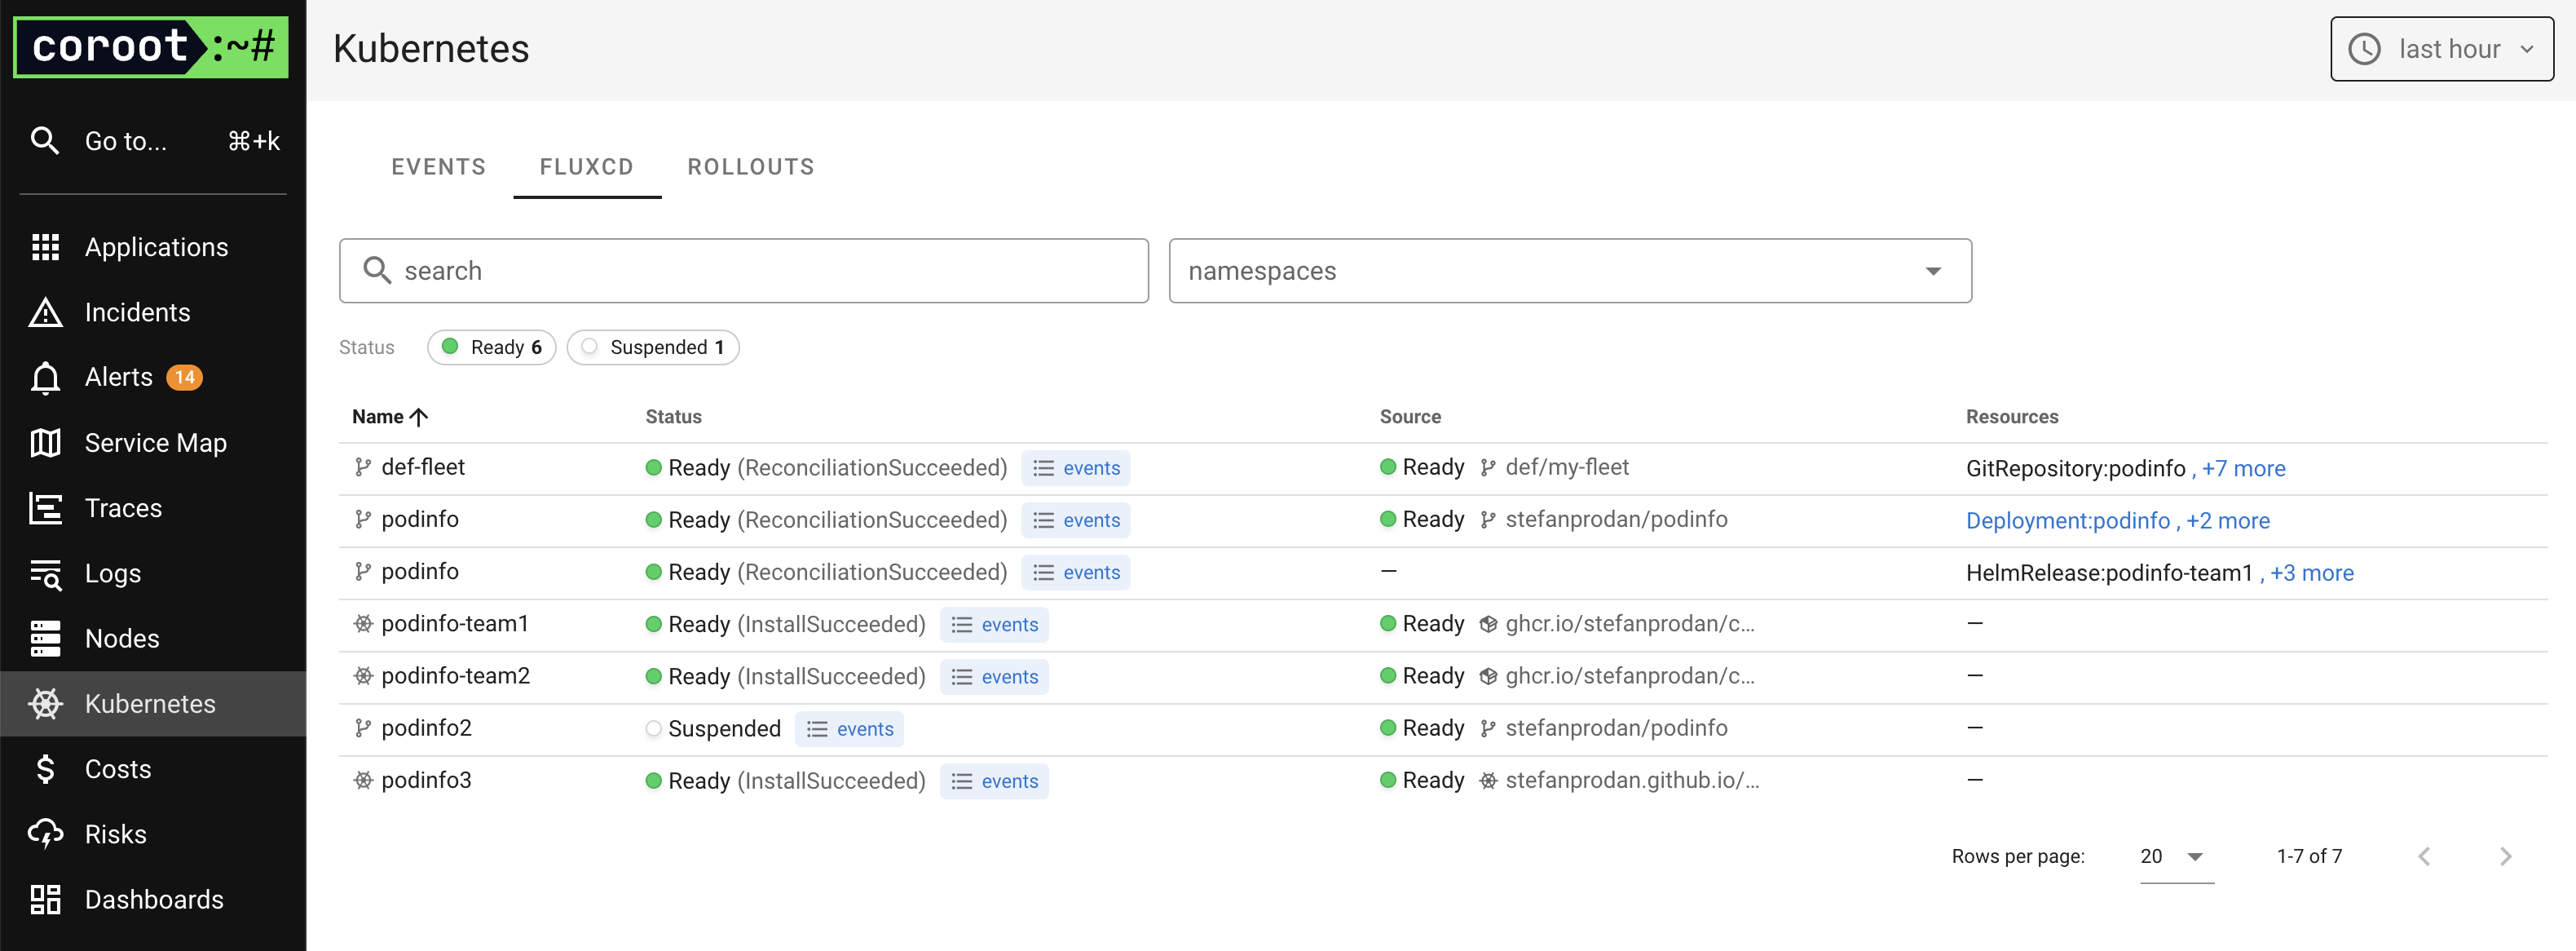Expand the namespaces dropdown
Image resolution: width=2576 pixels, height=951 pixels.
1570,271
